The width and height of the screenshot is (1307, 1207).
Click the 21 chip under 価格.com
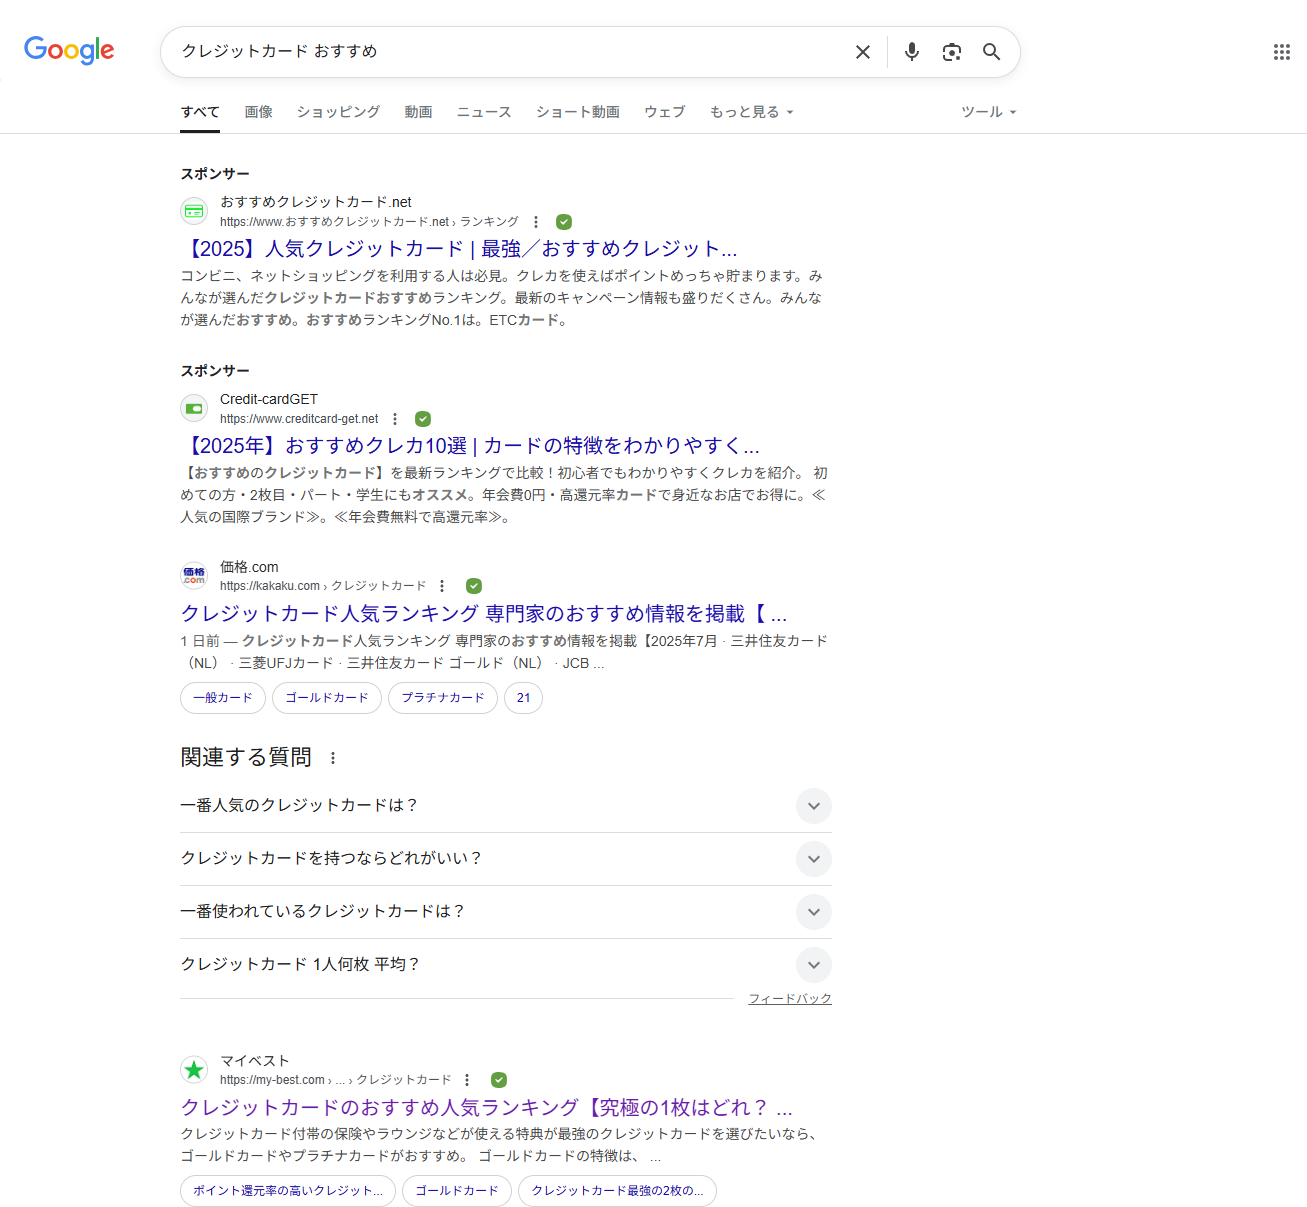pyautogui.click(x=523, y=698)
